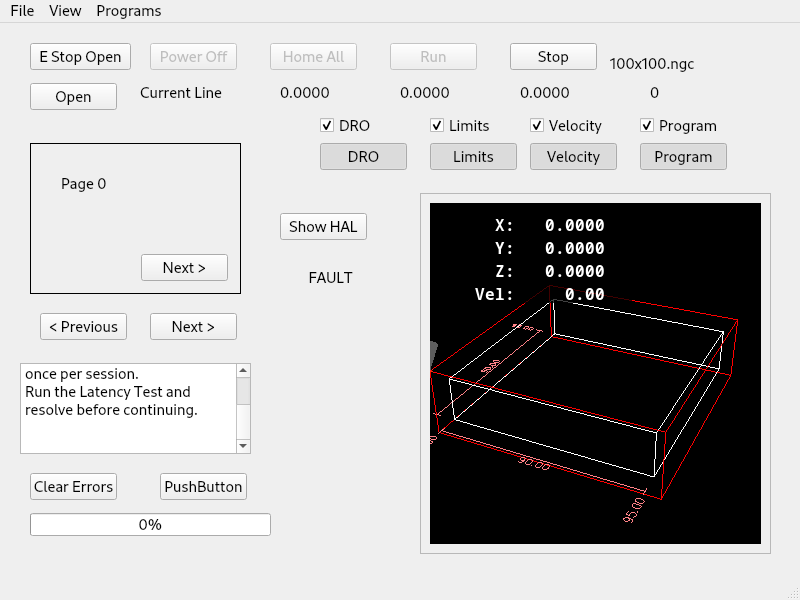Toggle the Program pushbutton
The image size is (800, 600).
coord(683,157)
